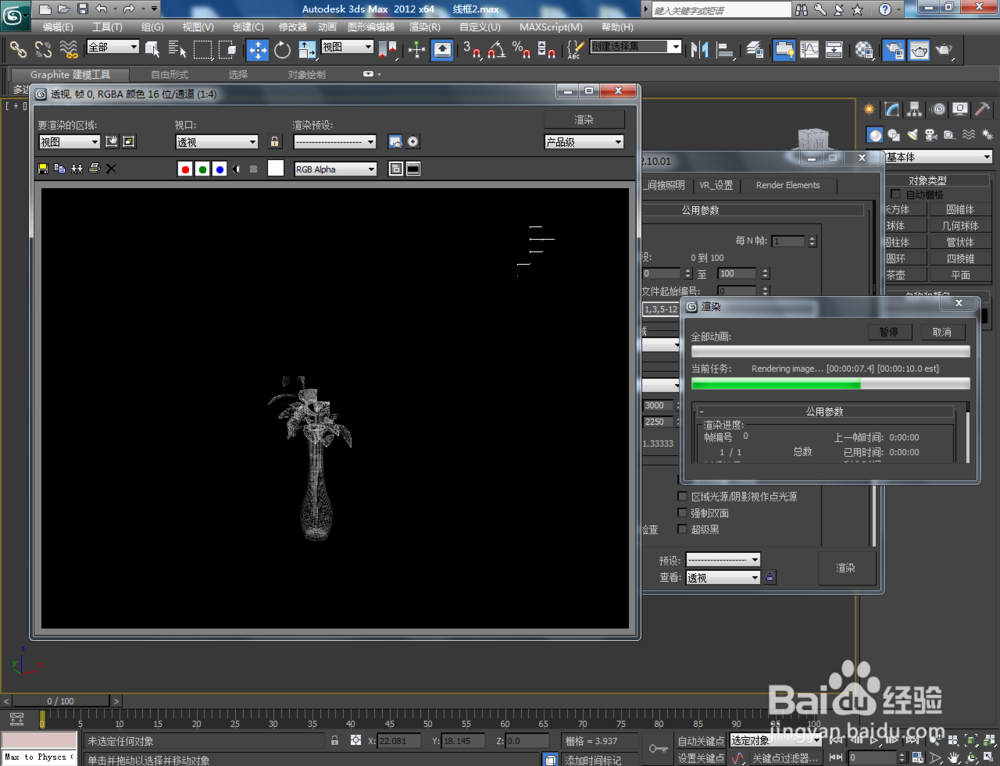Select the Lights category icon

913,135
